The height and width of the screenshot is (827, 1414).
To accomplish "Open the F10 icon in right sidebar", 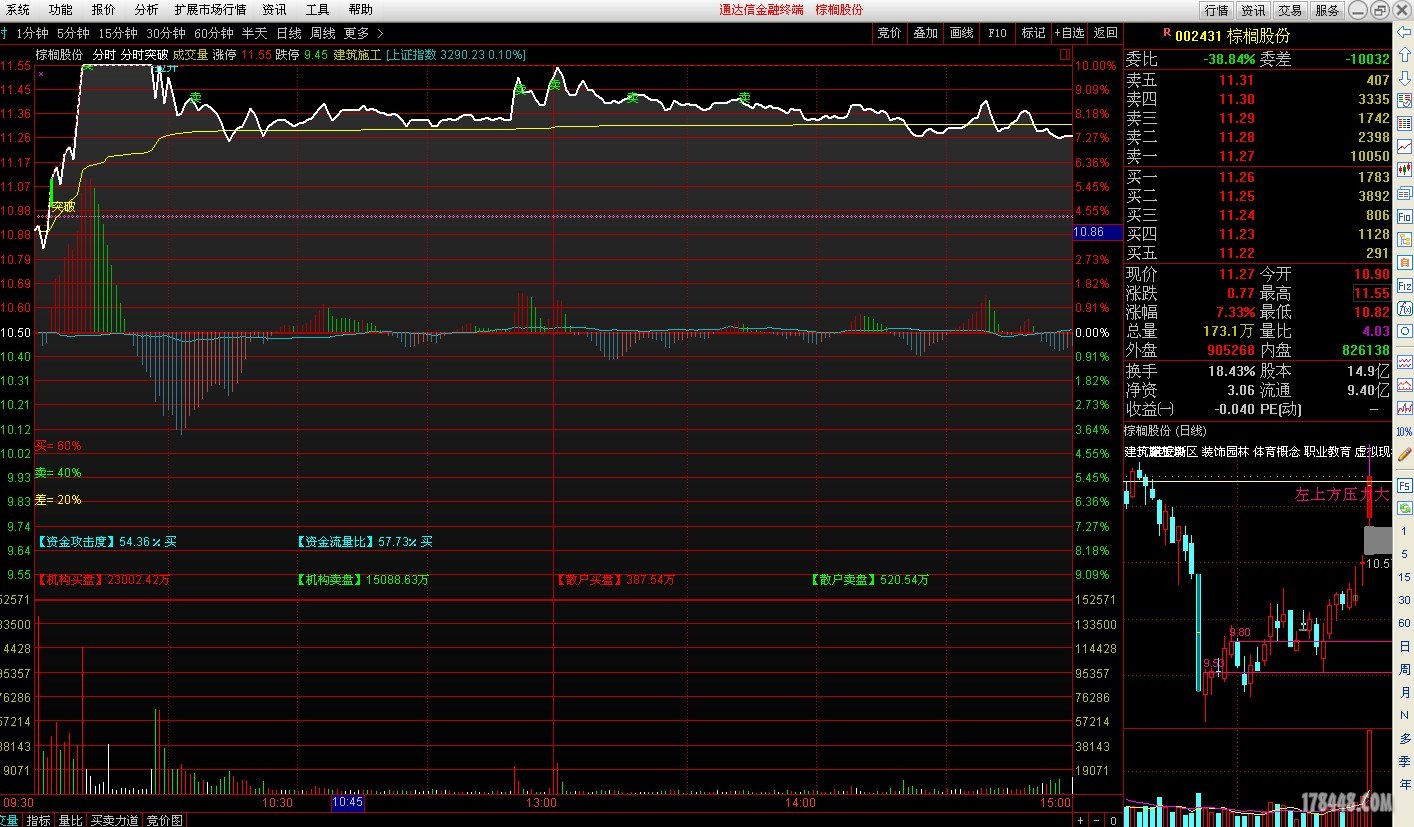I will [1405, 215].
